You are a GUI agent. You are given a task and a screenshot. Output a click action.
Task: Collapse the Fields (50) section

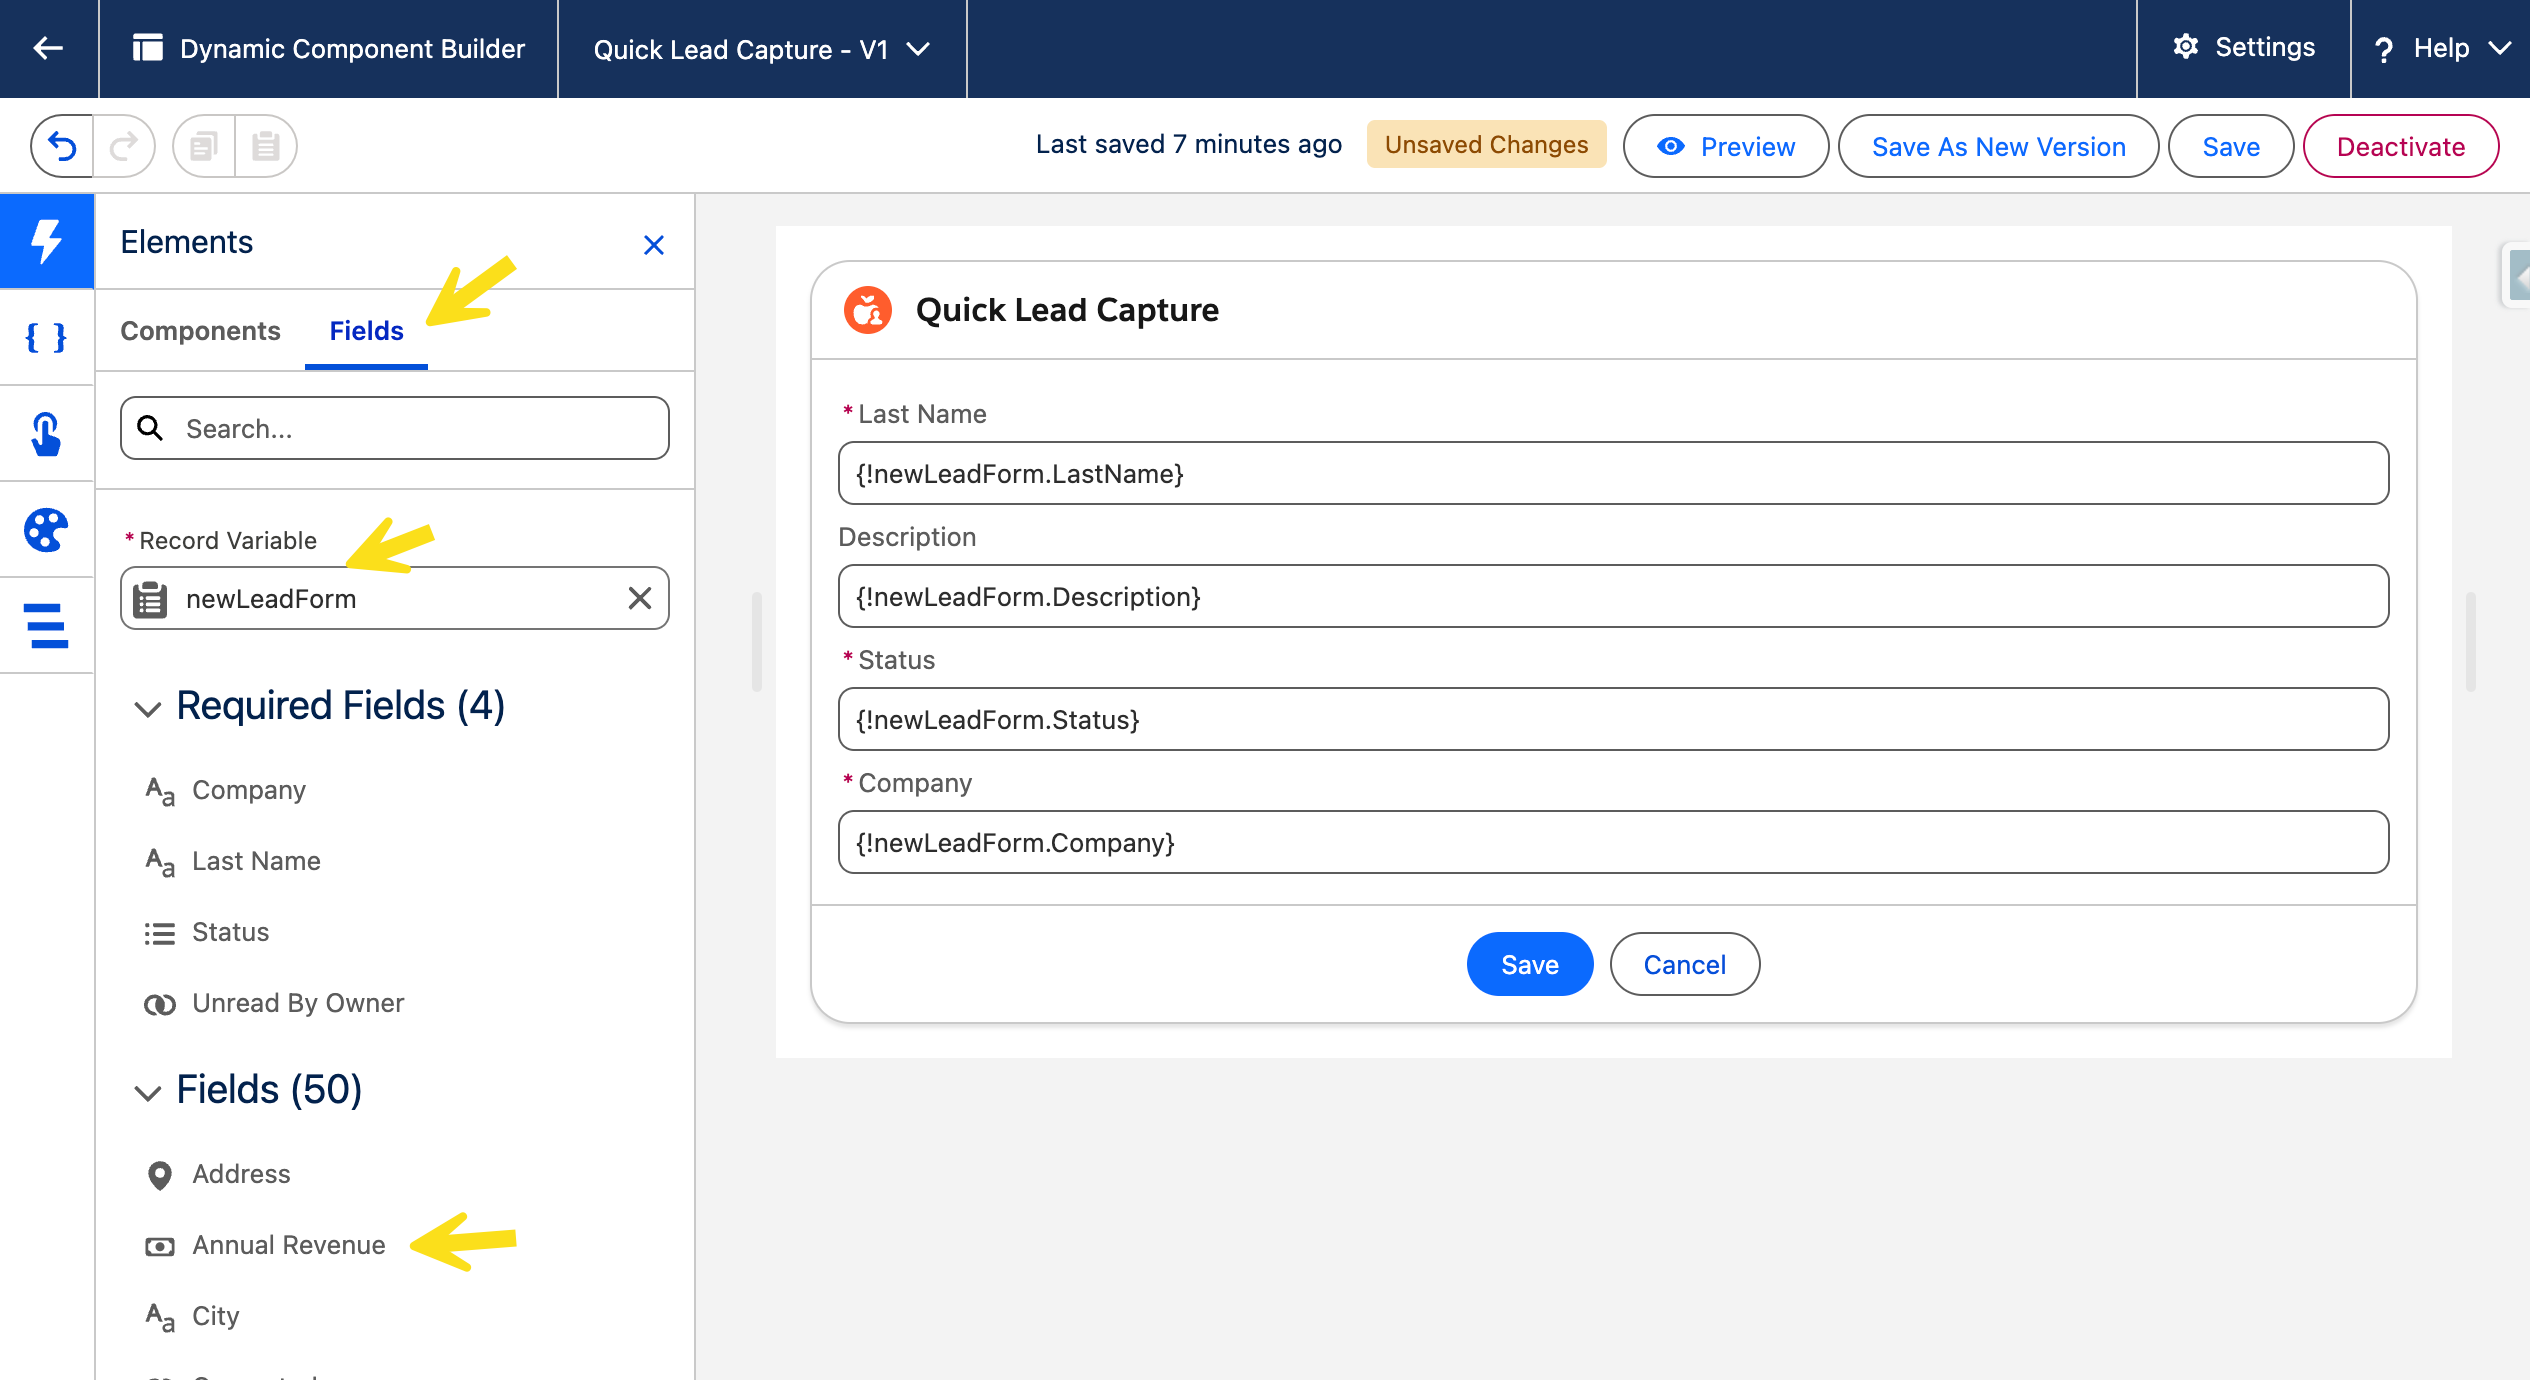point(148,1092)
